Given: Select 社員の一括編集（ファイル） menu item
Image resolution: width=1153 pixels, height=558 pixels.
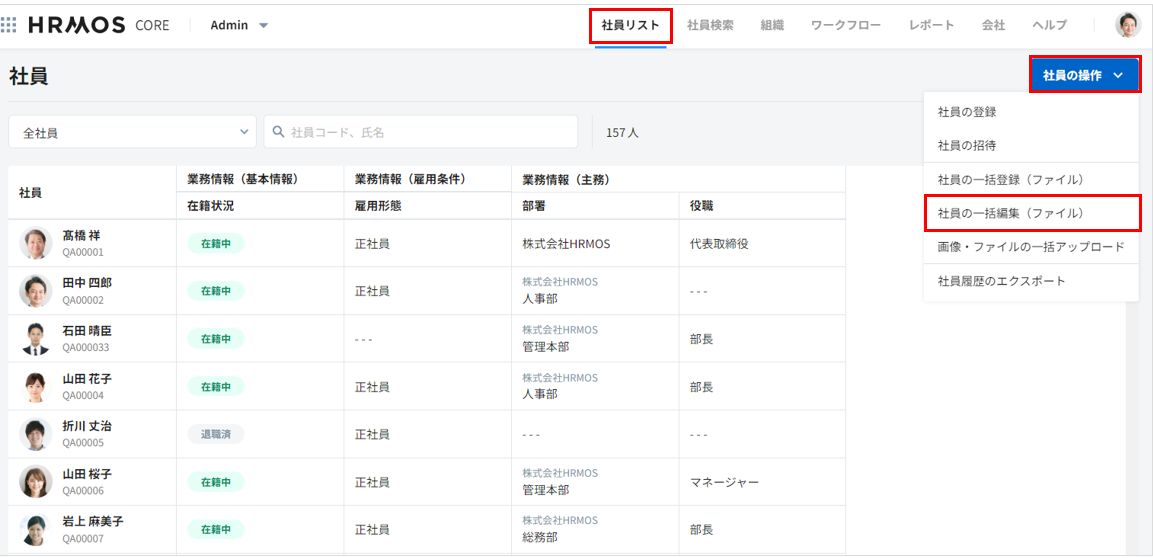Looking at the screenshot, I should (x=1010, y=213).
